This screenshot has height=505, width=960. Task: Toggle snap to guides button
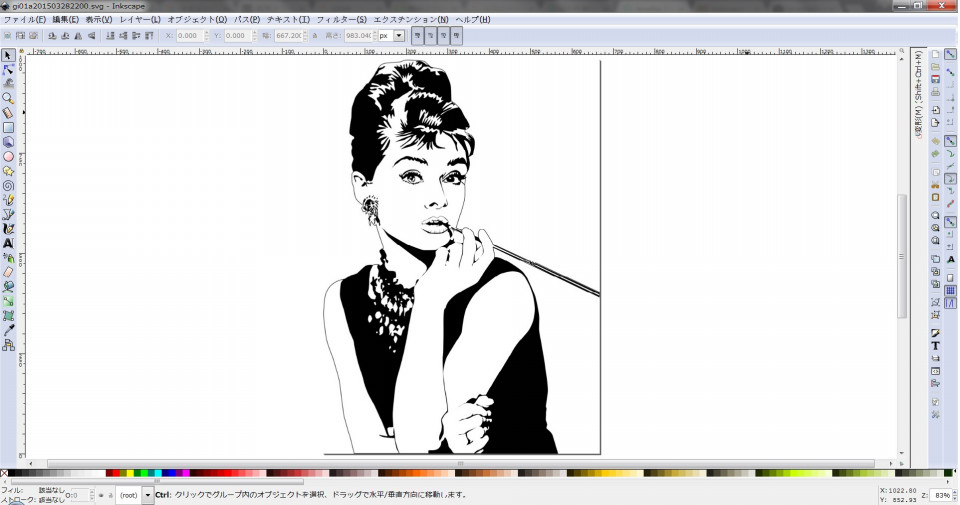950,304
